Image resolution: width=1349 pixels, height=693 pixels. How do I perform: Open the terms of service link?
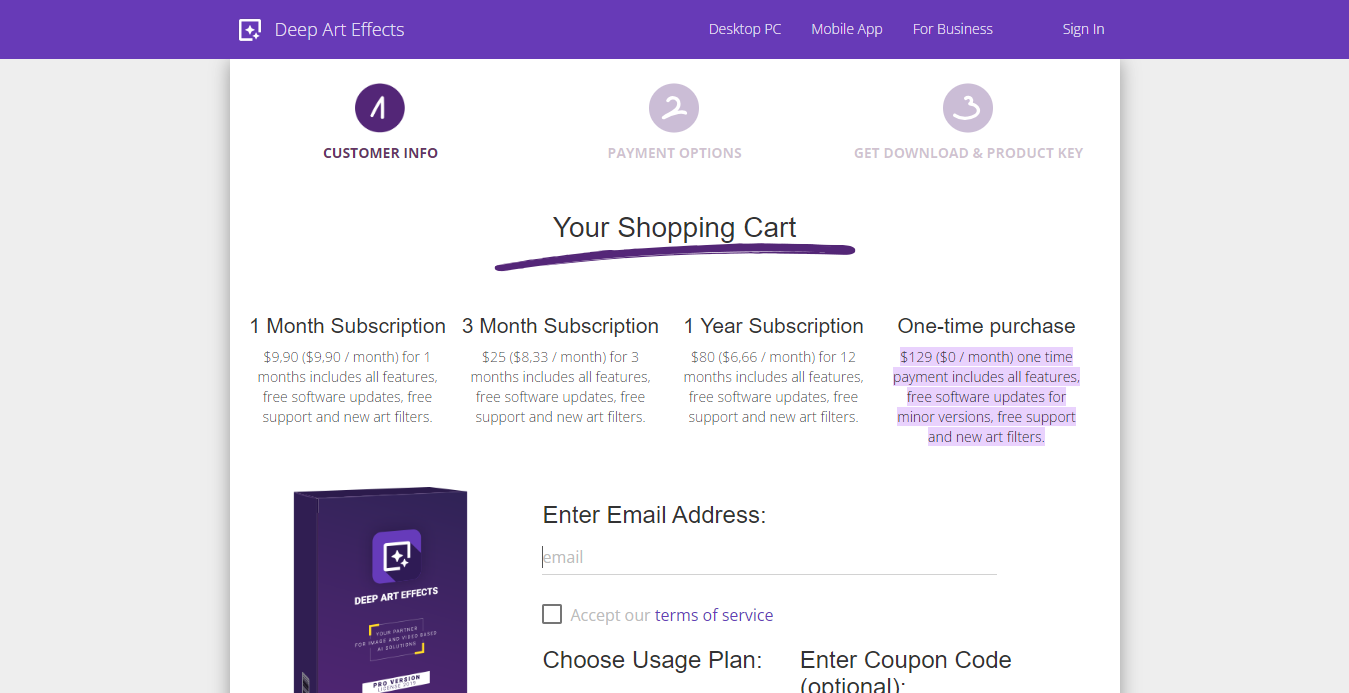[x=714, y=615]
